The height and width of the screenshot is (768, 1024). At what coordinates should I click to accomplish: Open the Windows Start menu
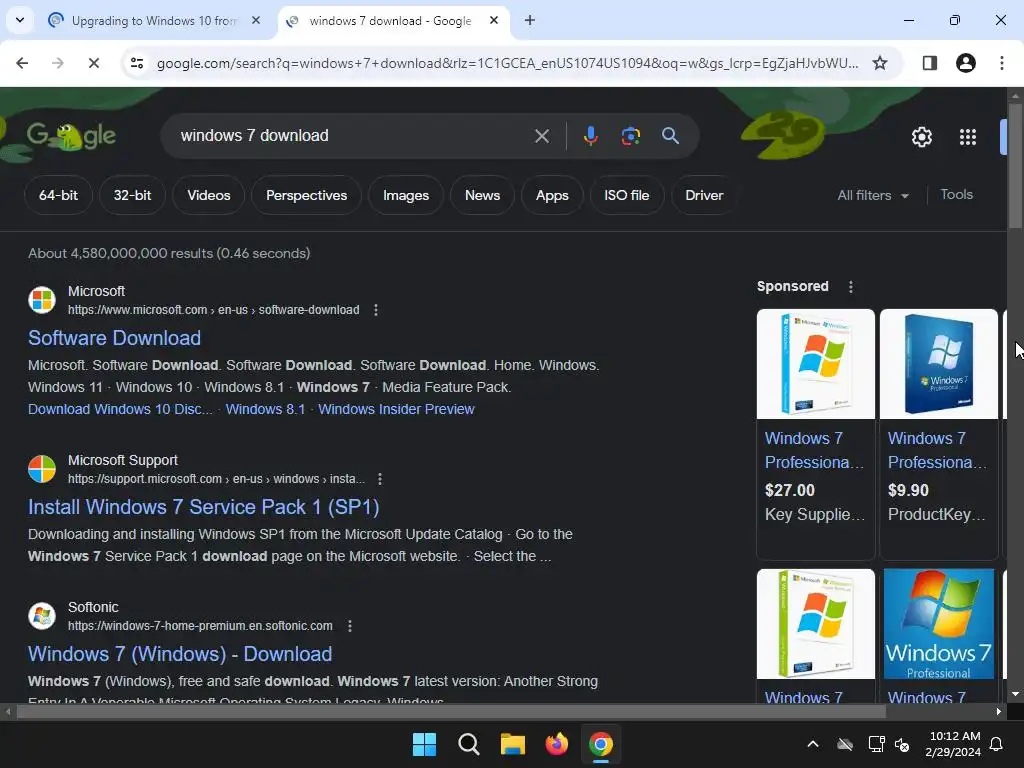[x=424, y=744]
